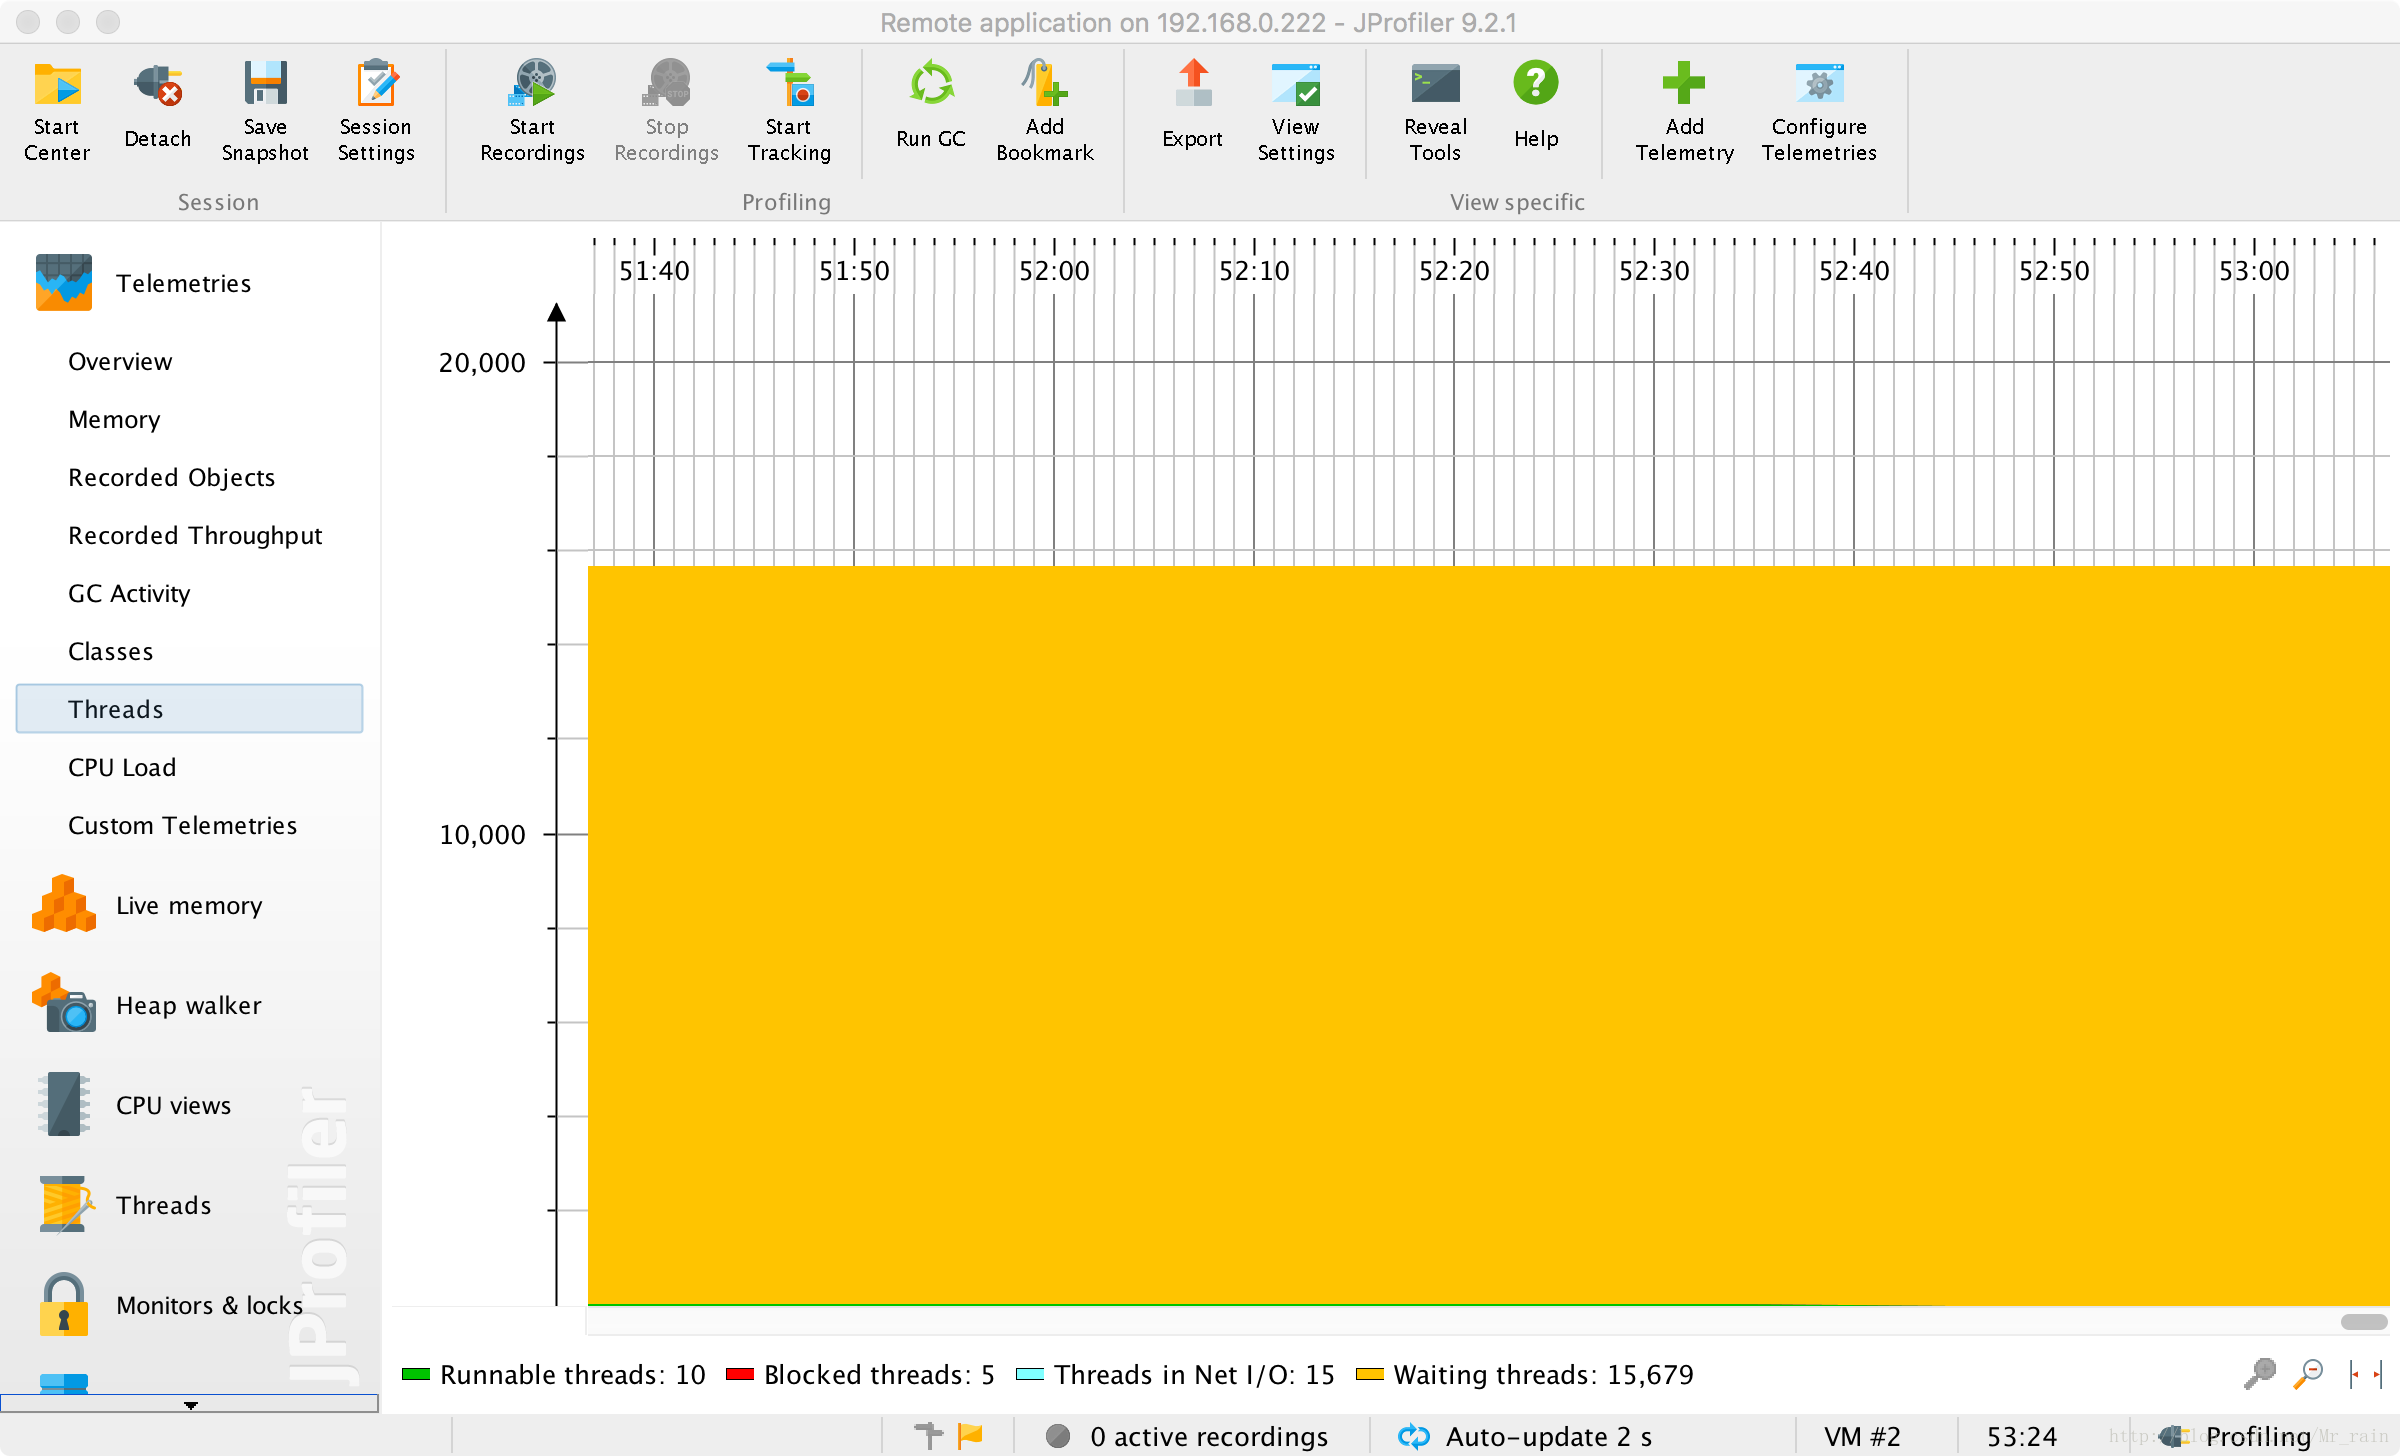Click 0 active recordings status
The height and width of the screenshot is (1456, 2400).
pos(1187,1436)
